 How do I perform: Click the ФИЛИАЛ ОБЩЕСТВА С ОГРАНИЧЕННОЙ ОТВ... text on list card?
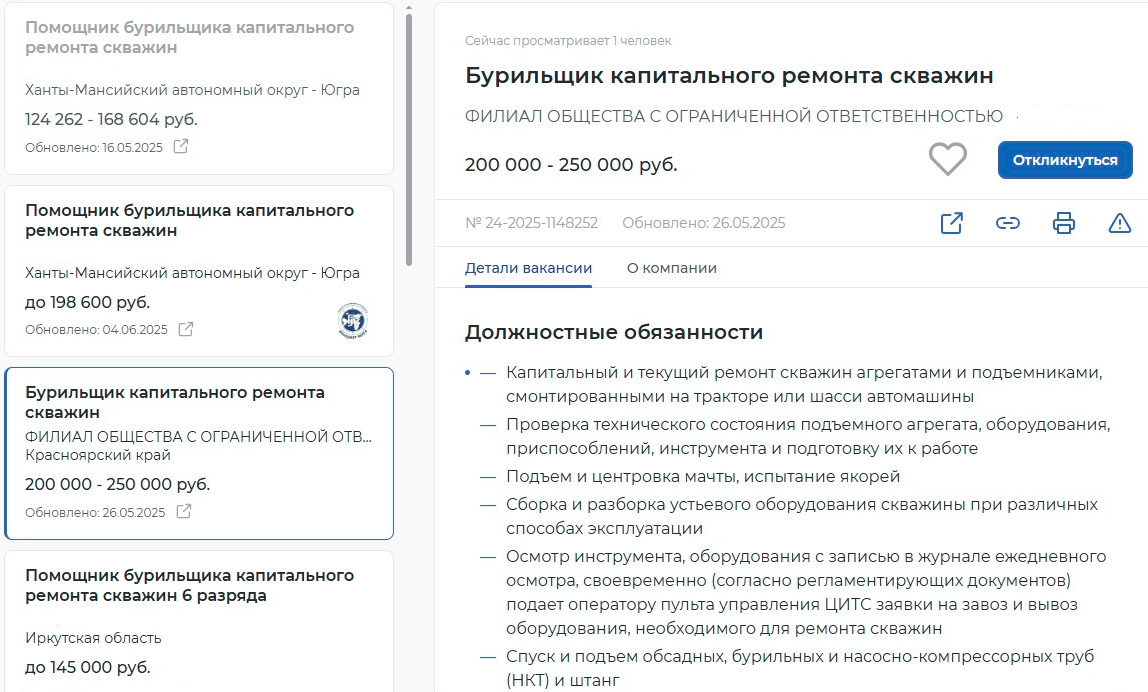pos(198,436)
